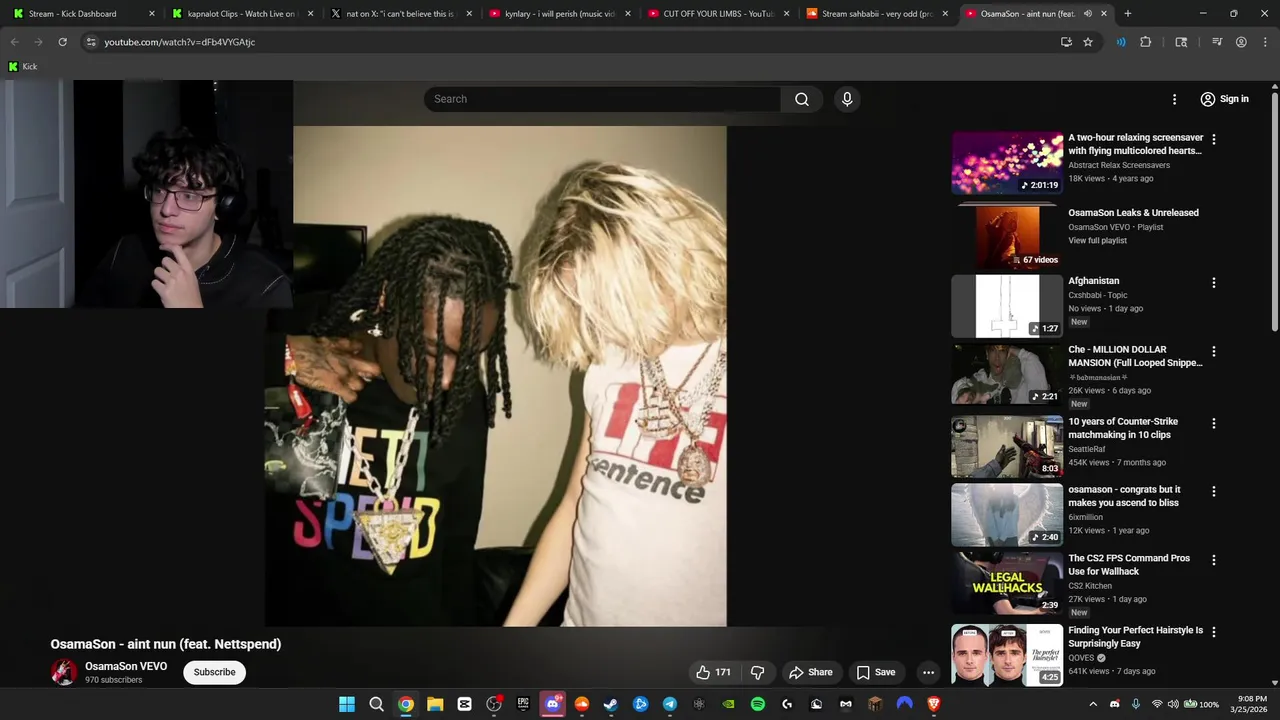Screen dimensions: 1280x720
Task: Open SoundCloud app from the taskbar
Action: click(x=582, y=704)
